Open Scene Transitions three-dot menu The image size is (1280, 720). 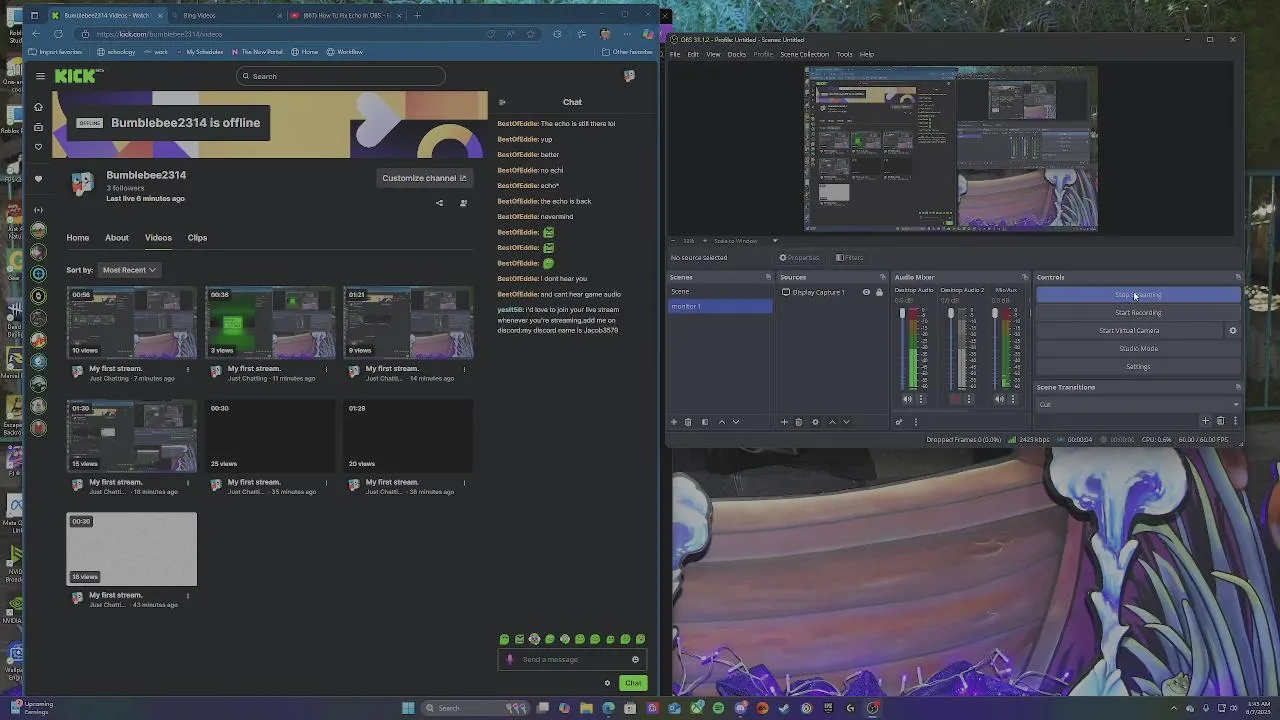(x=1235, y=421)
